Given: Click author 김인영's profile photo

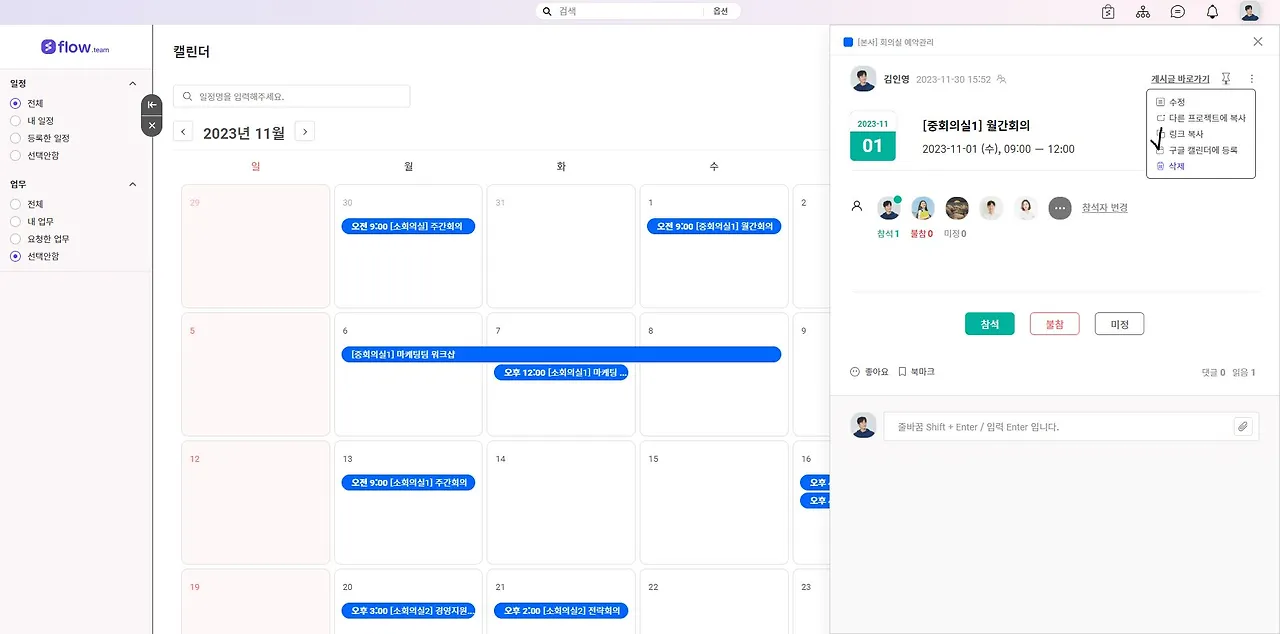Looking at the screenshot, I should [863, 79].
